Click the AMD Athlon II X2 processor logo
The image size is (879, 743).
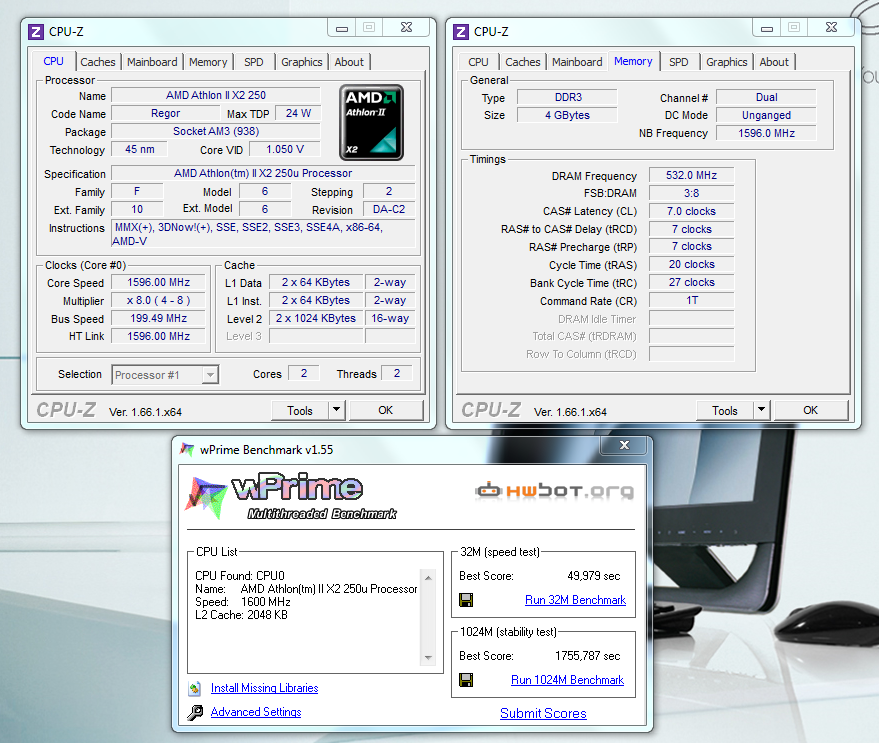371,122
